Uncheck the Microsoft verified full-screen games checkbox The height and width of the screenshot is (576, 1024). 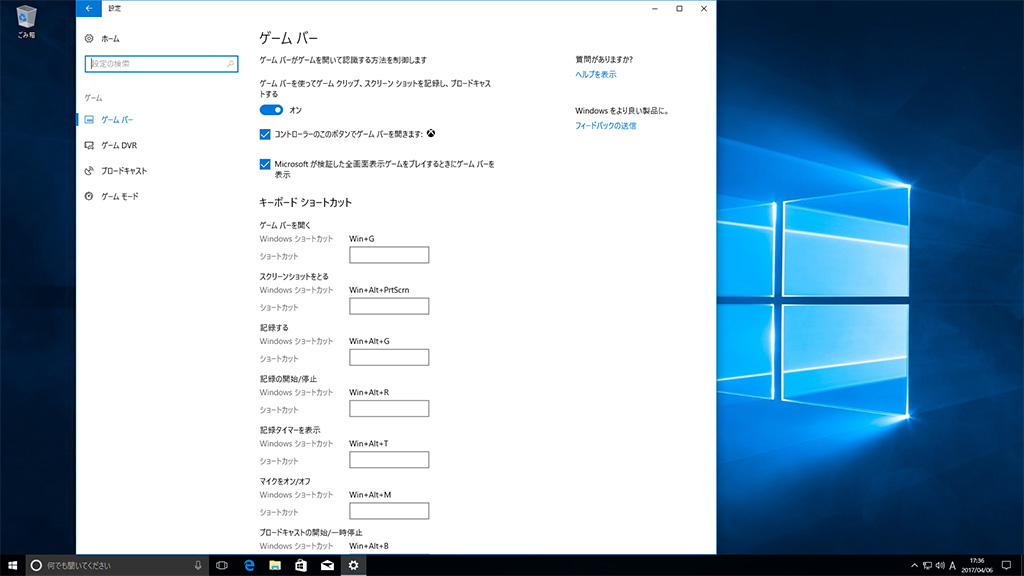point(265,164)
